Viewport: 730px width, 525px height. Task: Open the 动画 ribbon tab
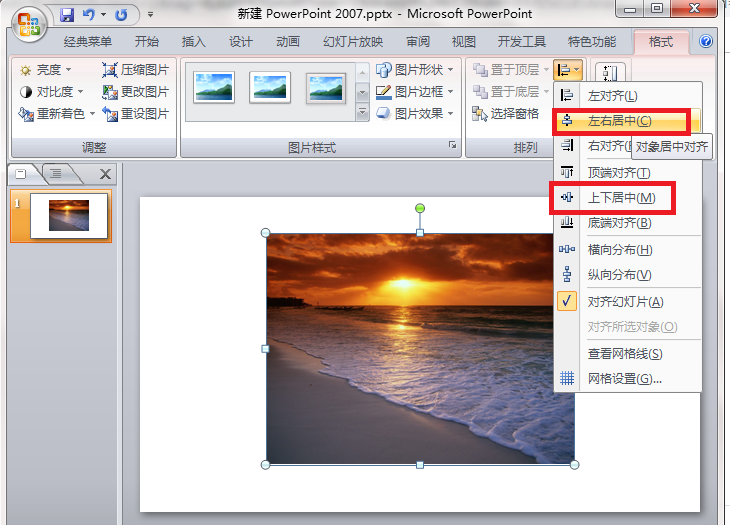pyautogui.click(x=288, y=42)
